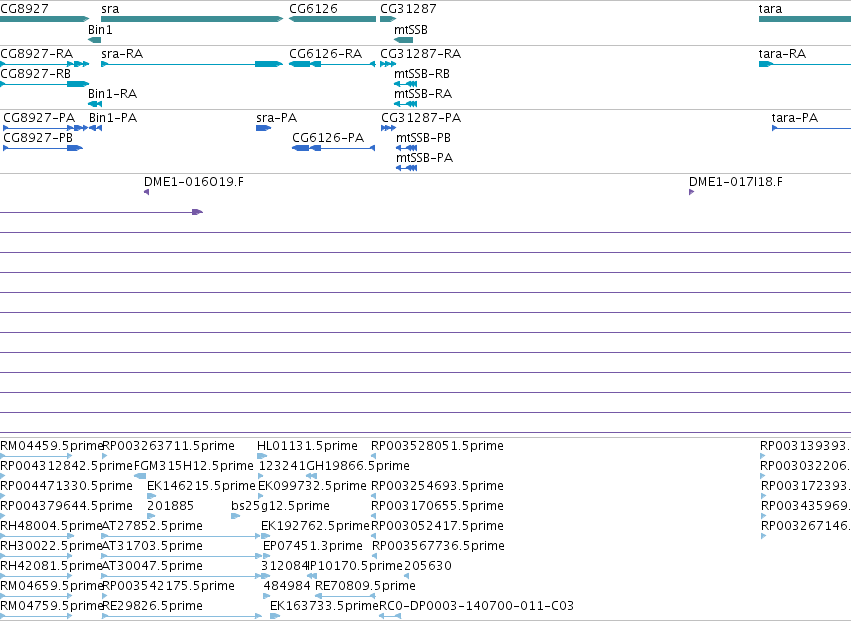Select the EK163733.5prime EST label
Screen dimensions: 851x621
[x=324, y=606]
